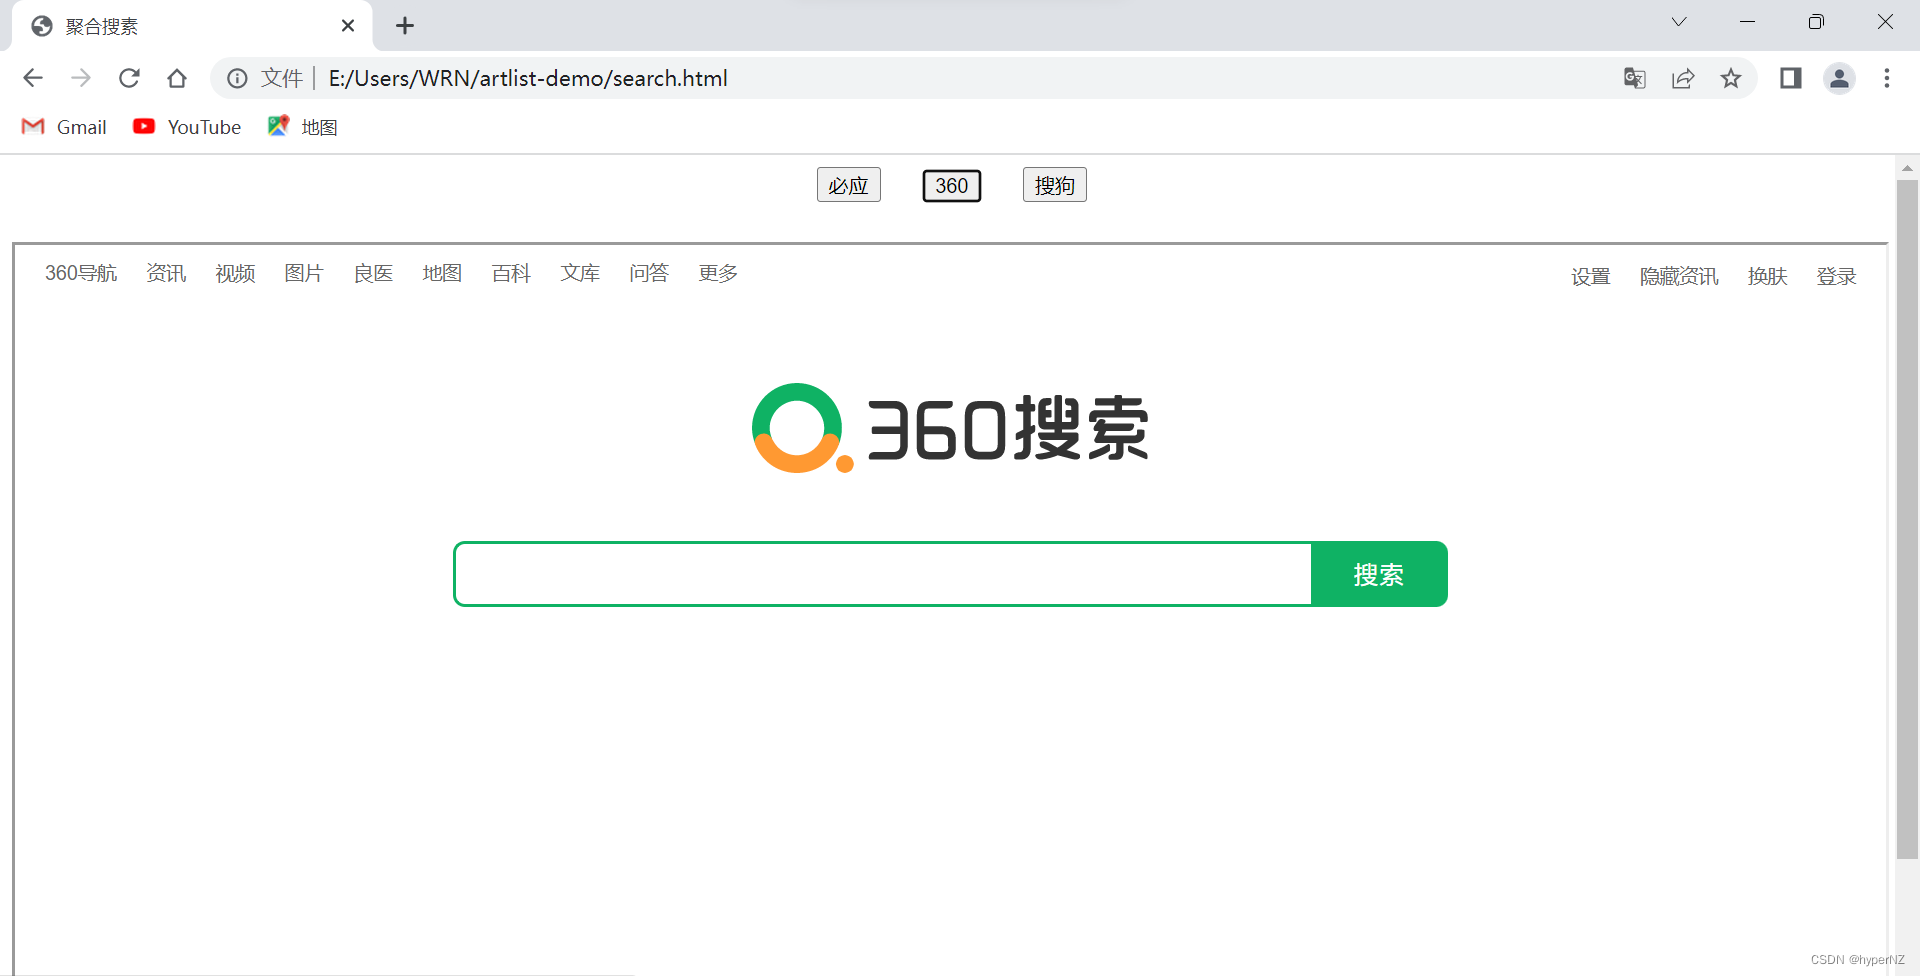View site information icon in address bar
Screen dimensions: 1920x976
[x=237, y=78]
